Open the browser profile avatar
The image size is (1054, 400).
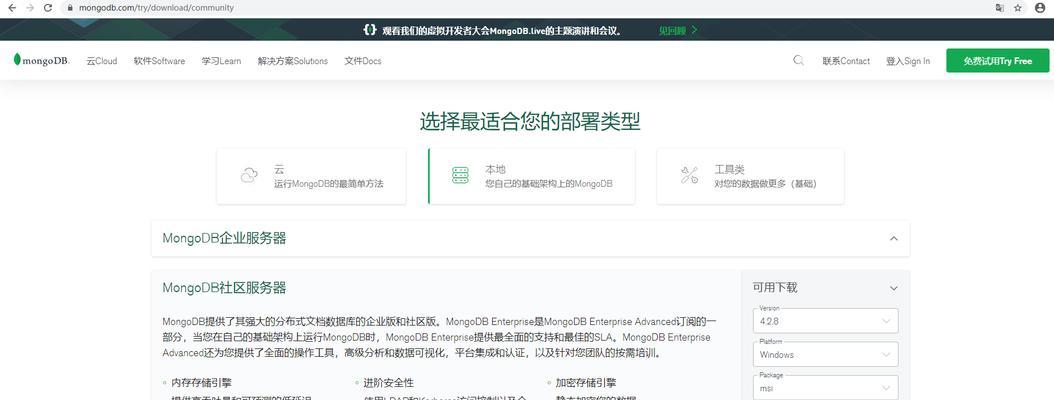coord(1040,8)
